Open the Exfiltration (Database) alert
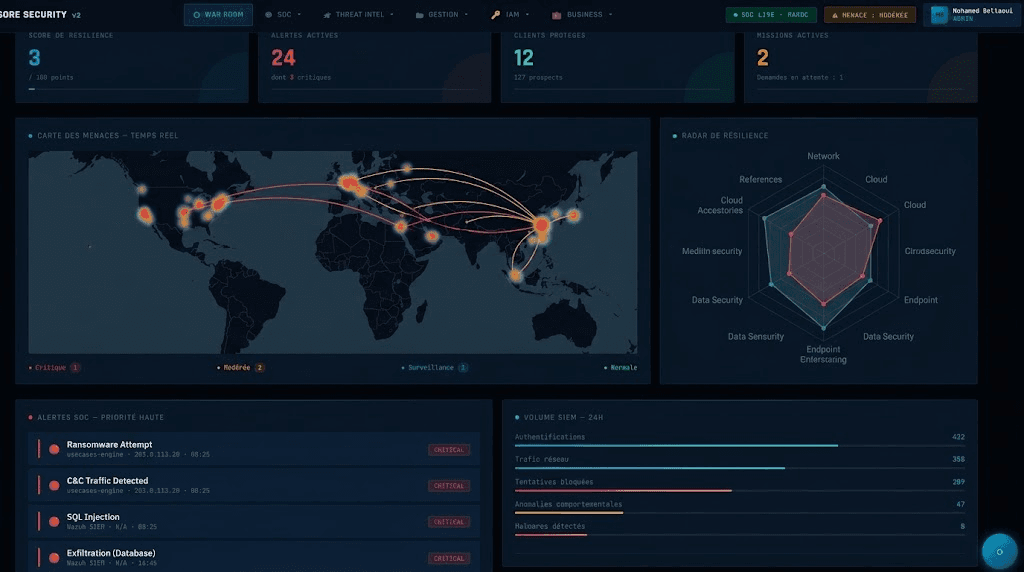This screenshot has width=1024, height=572. point(254,557)
